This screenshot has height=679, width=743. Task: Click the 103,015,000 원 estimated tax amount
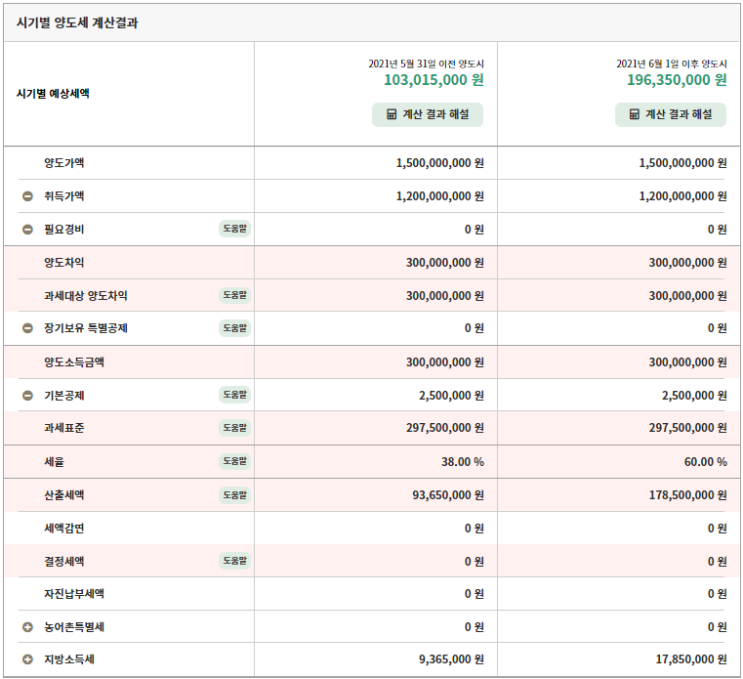coord(434,80)
